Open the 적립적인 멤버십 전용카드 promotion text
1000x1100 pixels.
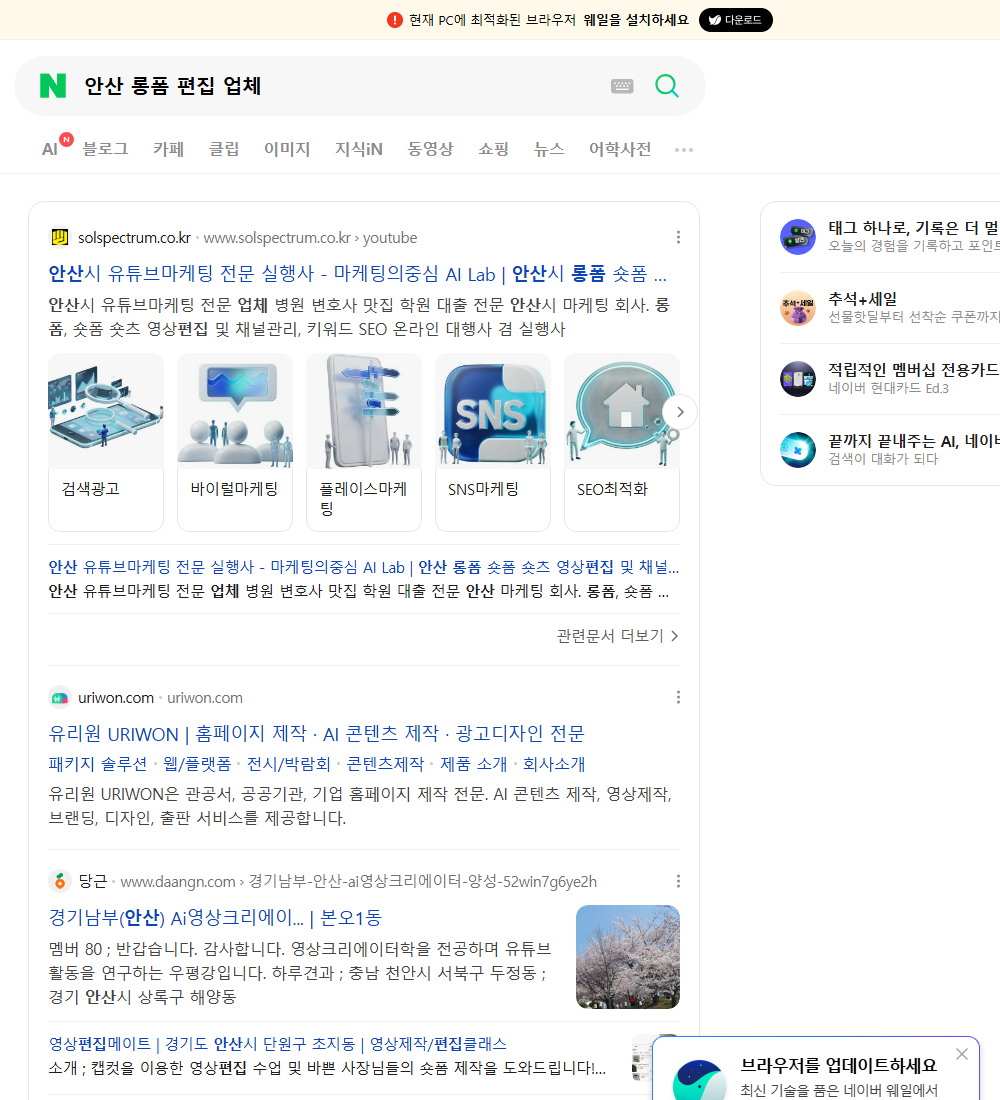914,370
